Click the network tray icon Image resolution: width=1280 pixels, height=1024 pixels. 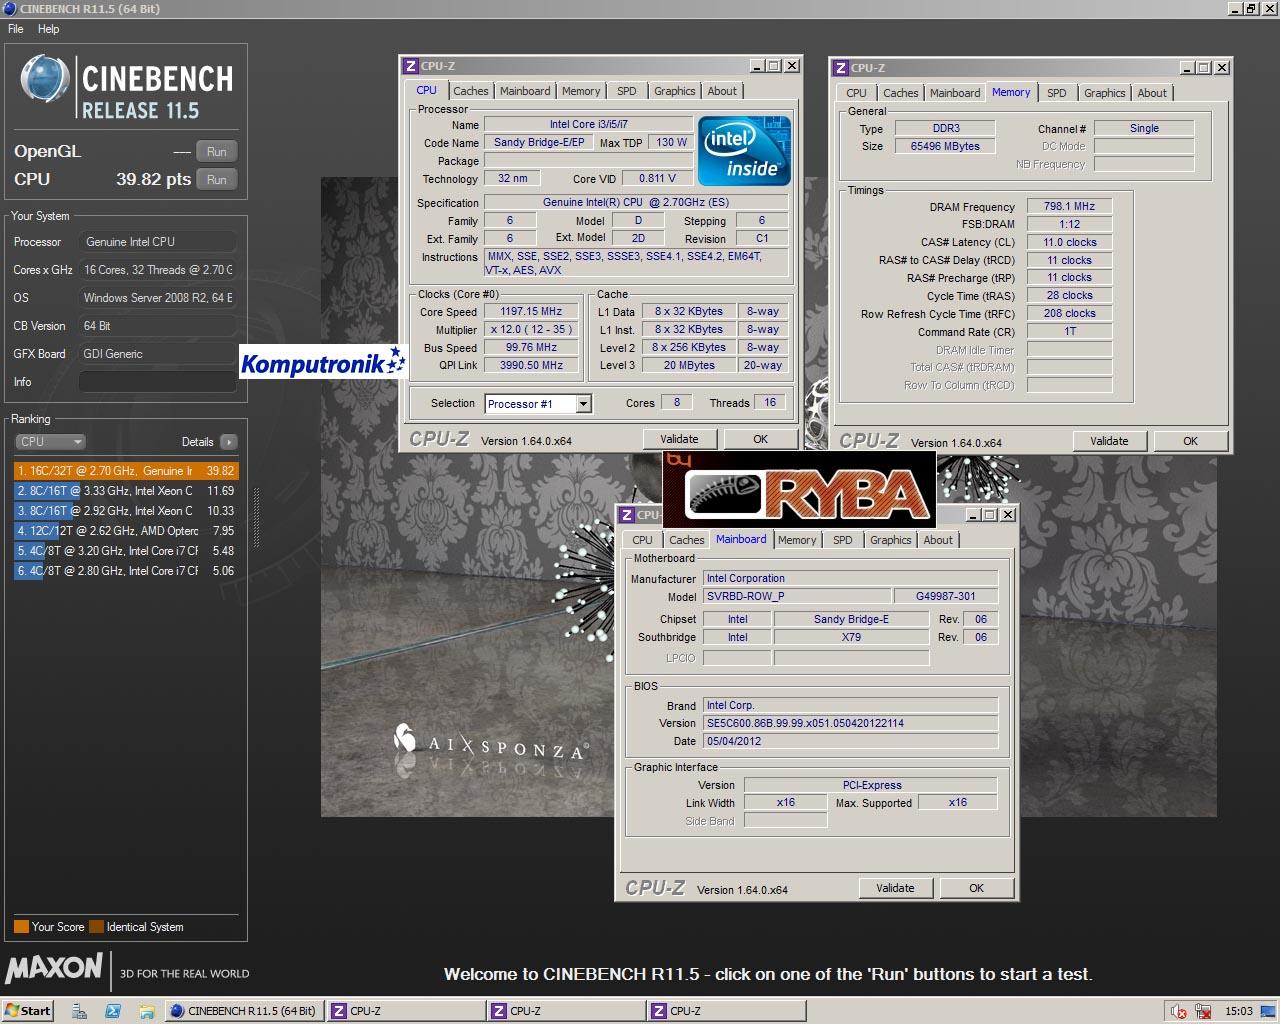(1203, 1011)
